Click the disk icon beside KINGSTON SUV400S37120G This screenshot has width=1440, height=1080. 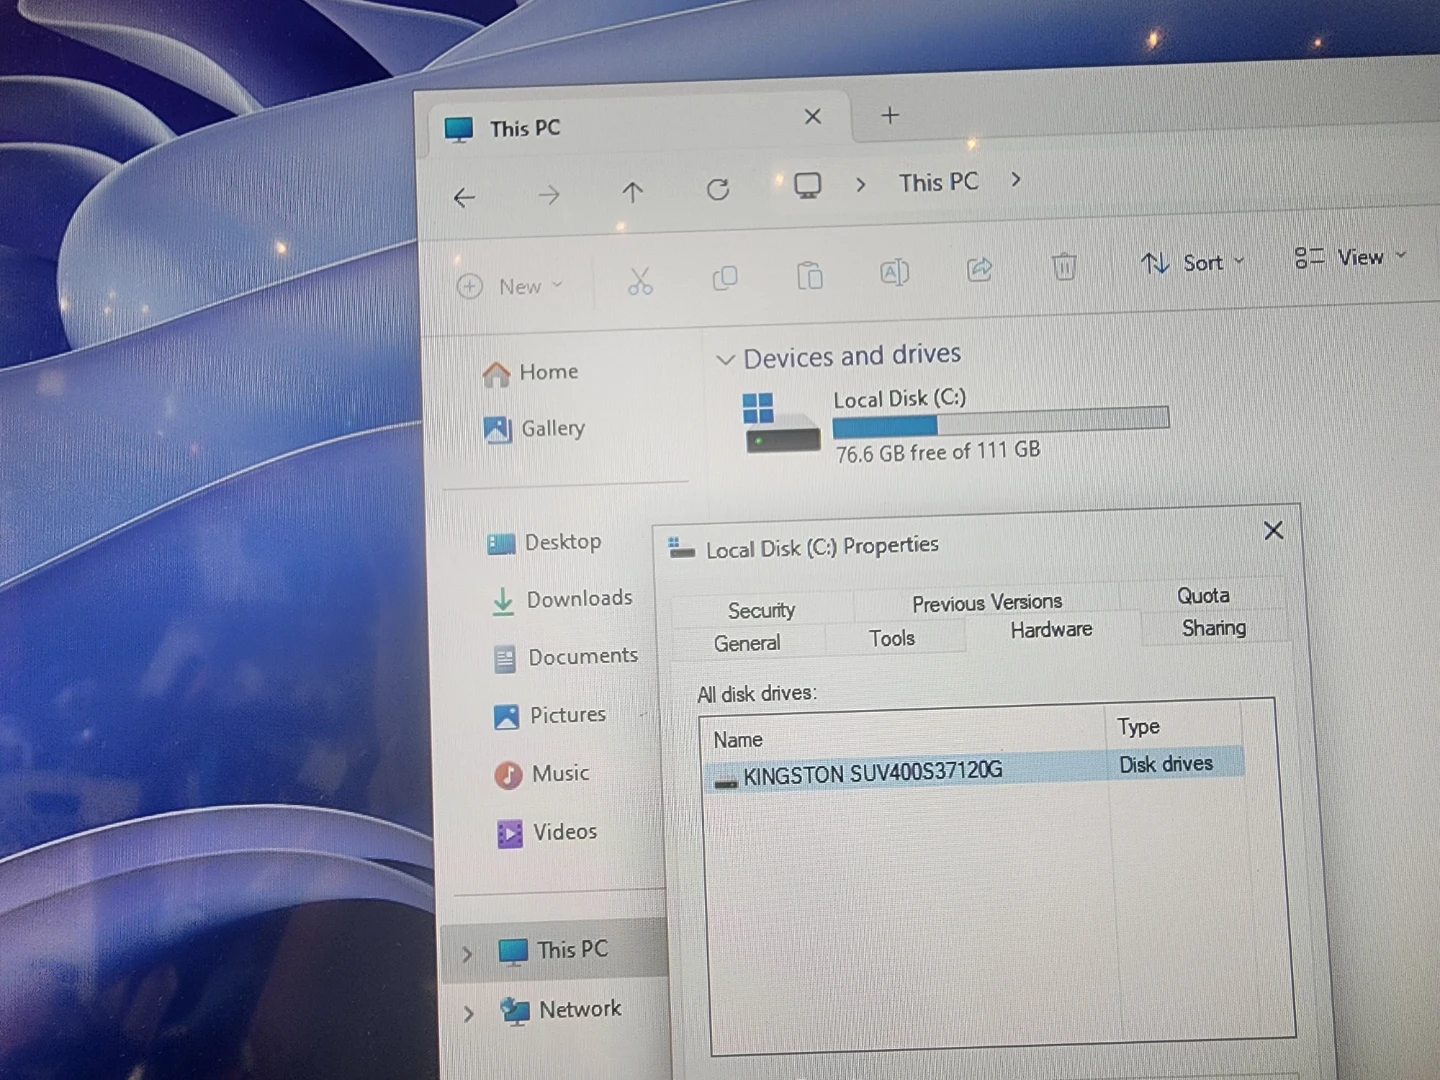[x=726, y=781]
